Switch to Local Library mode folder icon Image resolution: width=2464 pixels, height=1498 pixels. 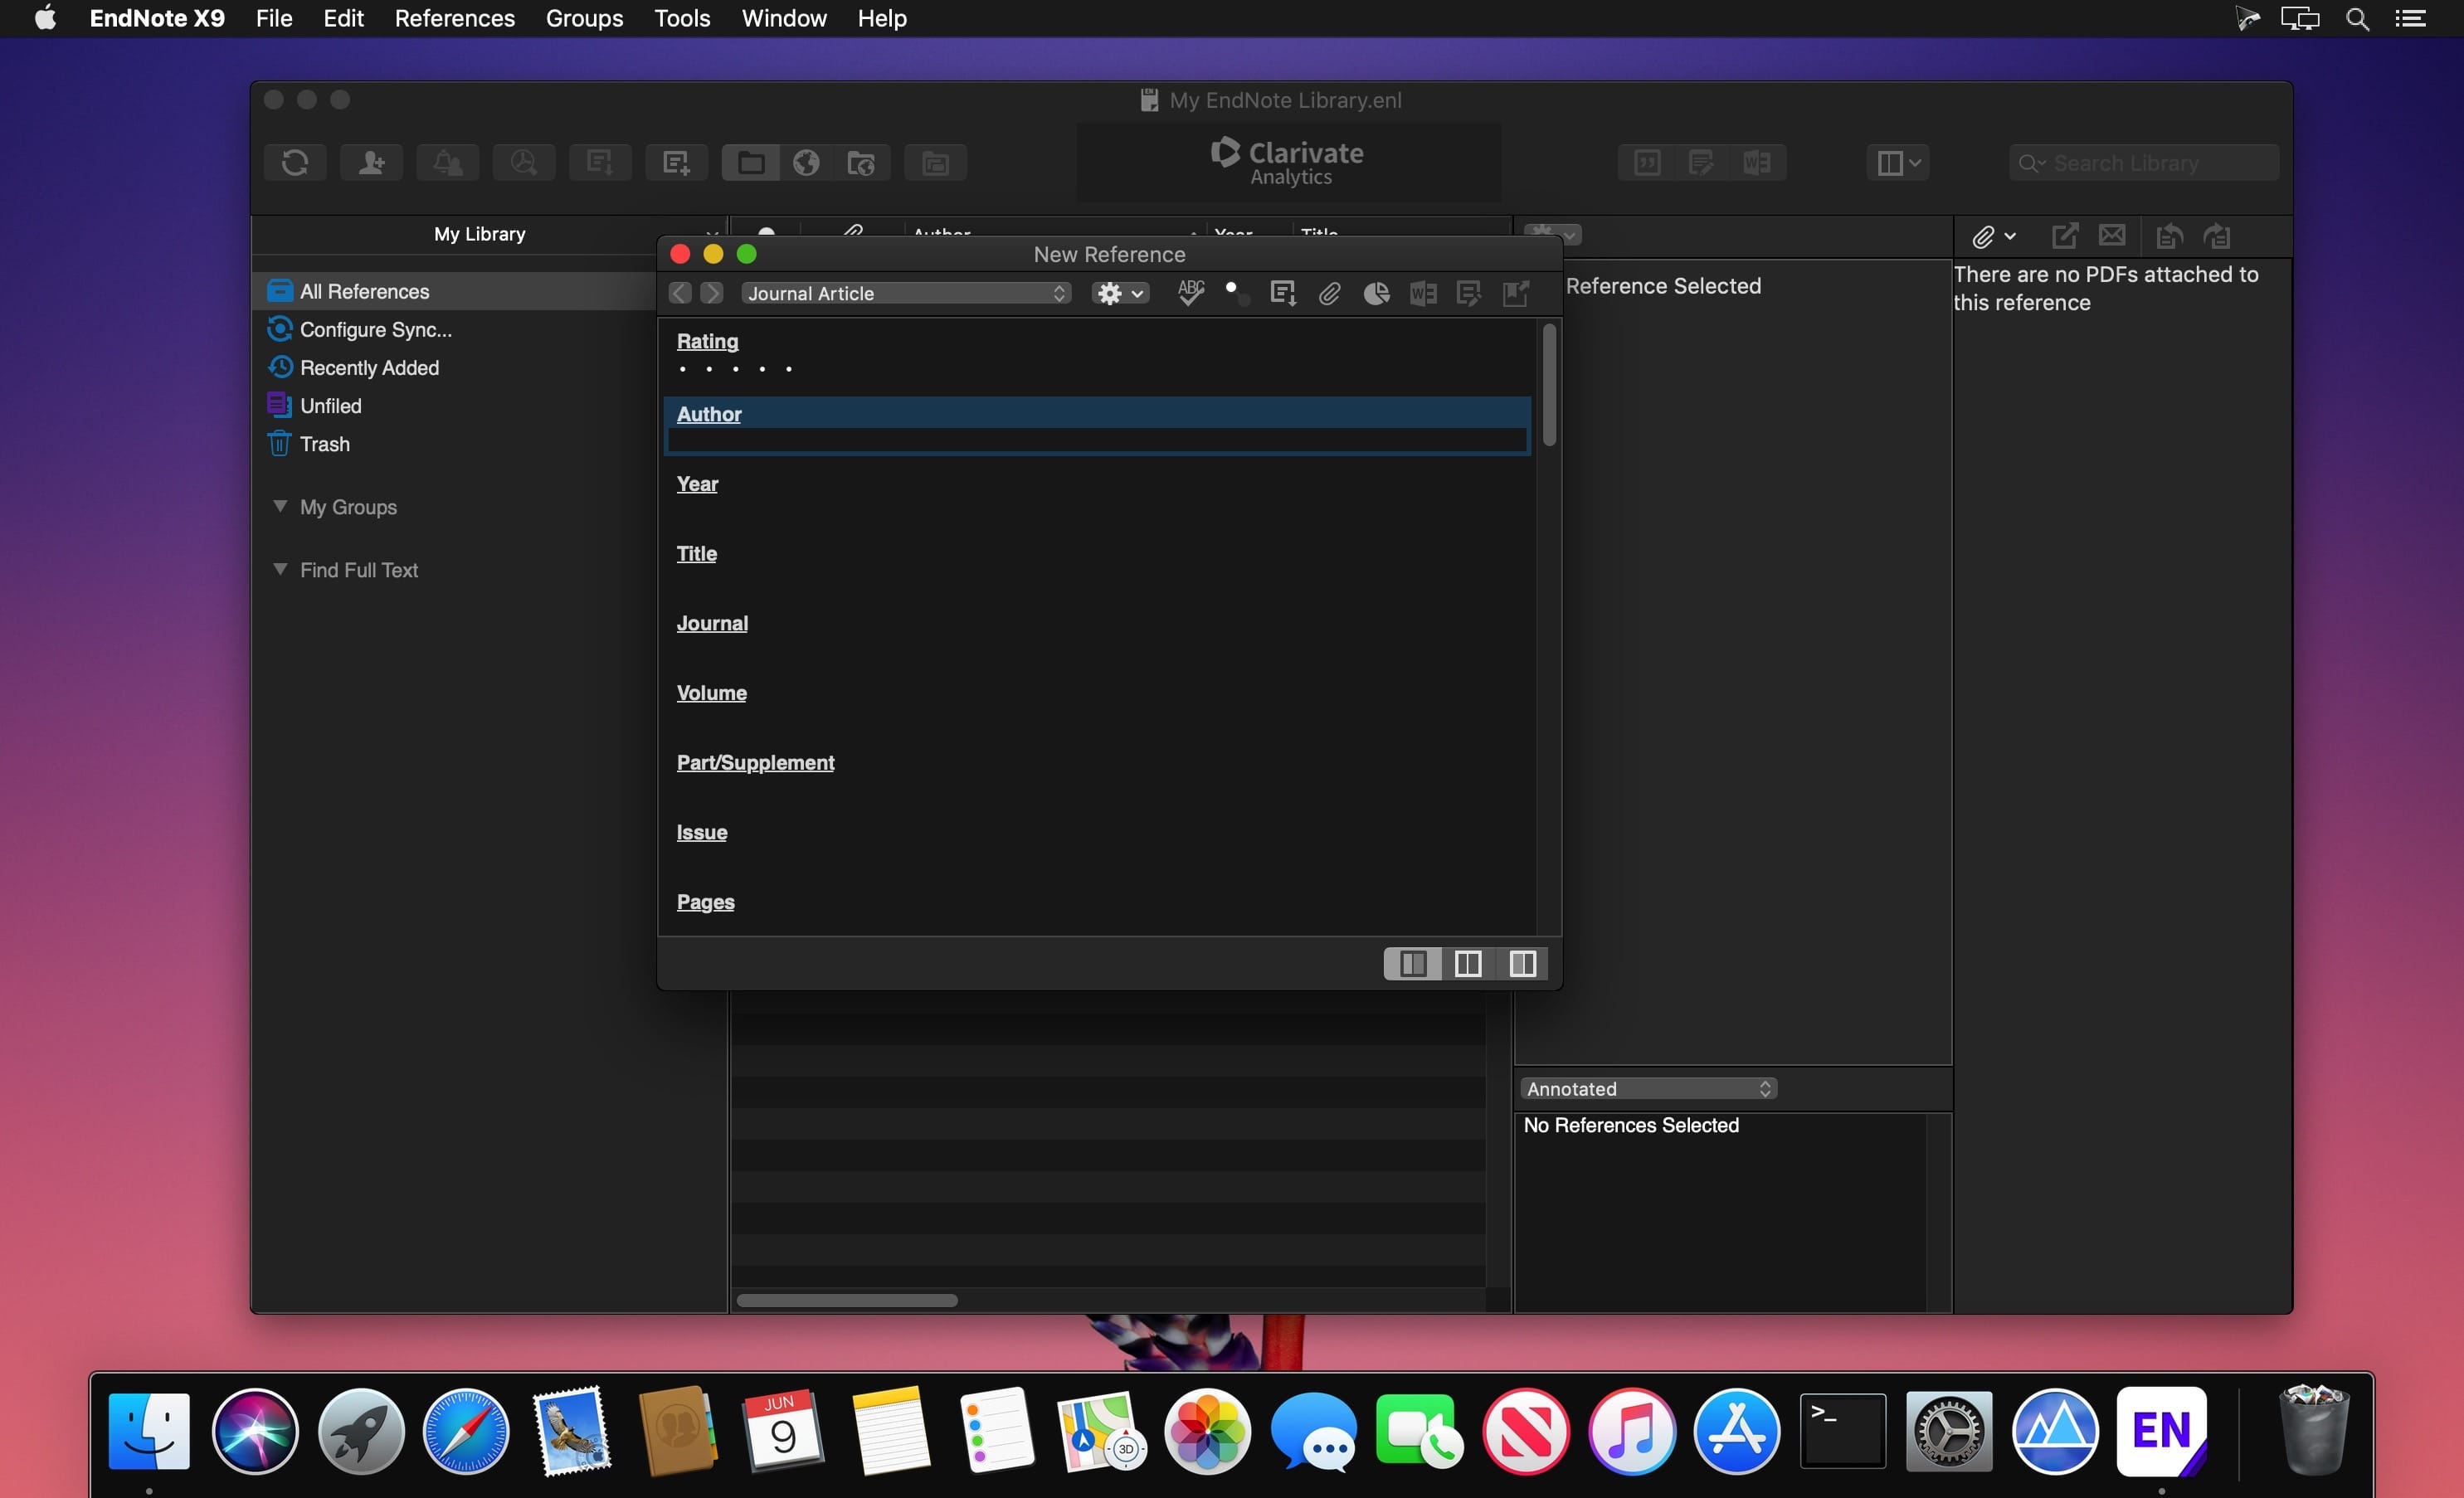point(751,162)
